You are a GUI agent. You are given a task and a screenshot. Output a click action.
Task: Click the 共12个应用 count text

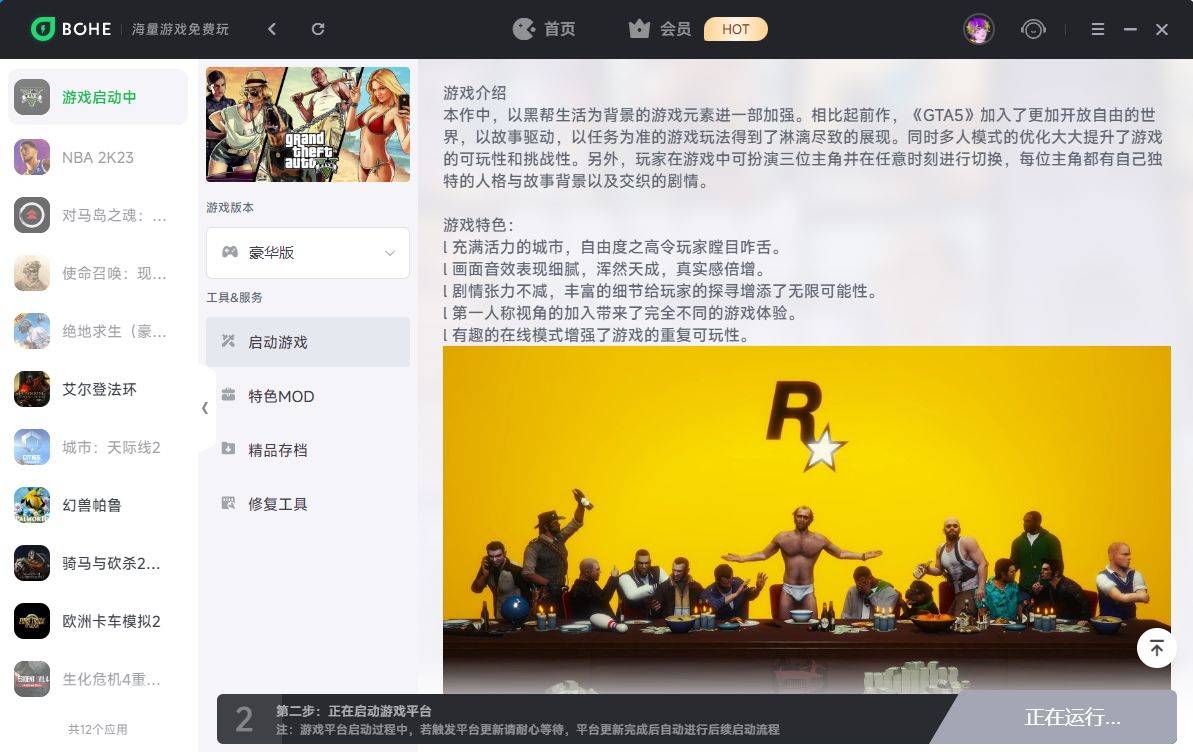(97, 729)
